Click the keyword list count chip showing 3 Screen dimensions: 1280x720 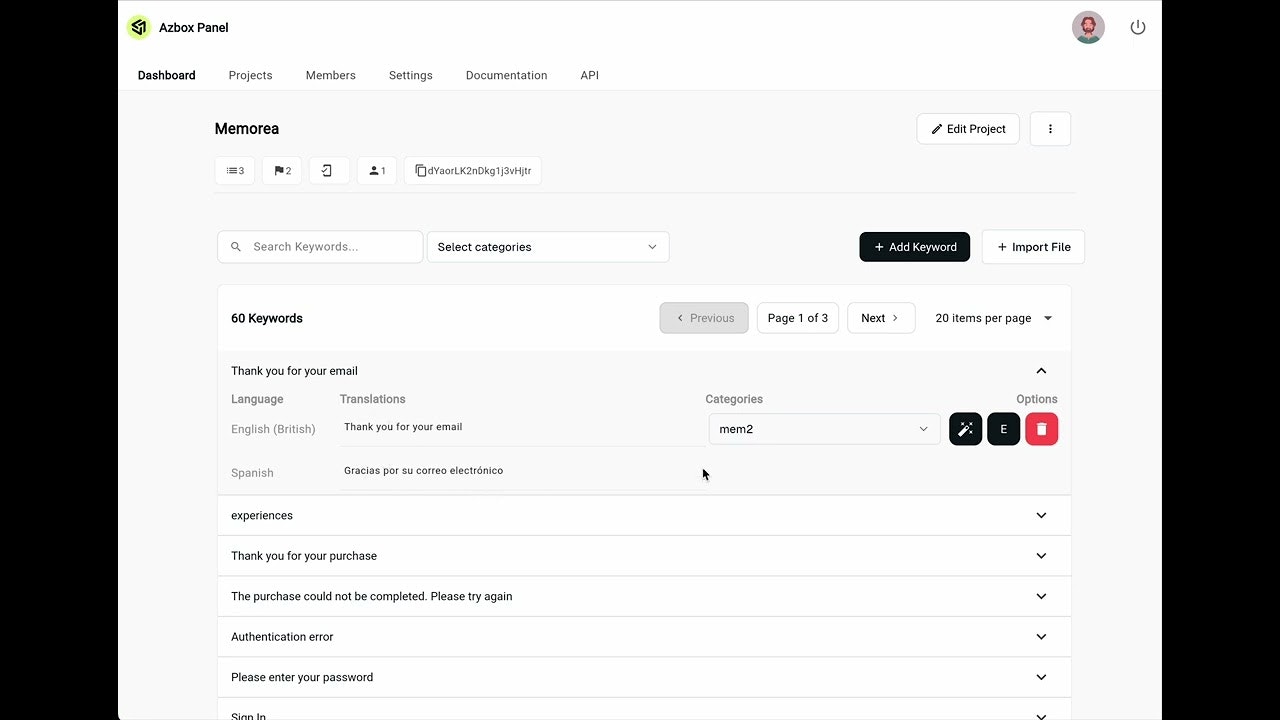235,171
